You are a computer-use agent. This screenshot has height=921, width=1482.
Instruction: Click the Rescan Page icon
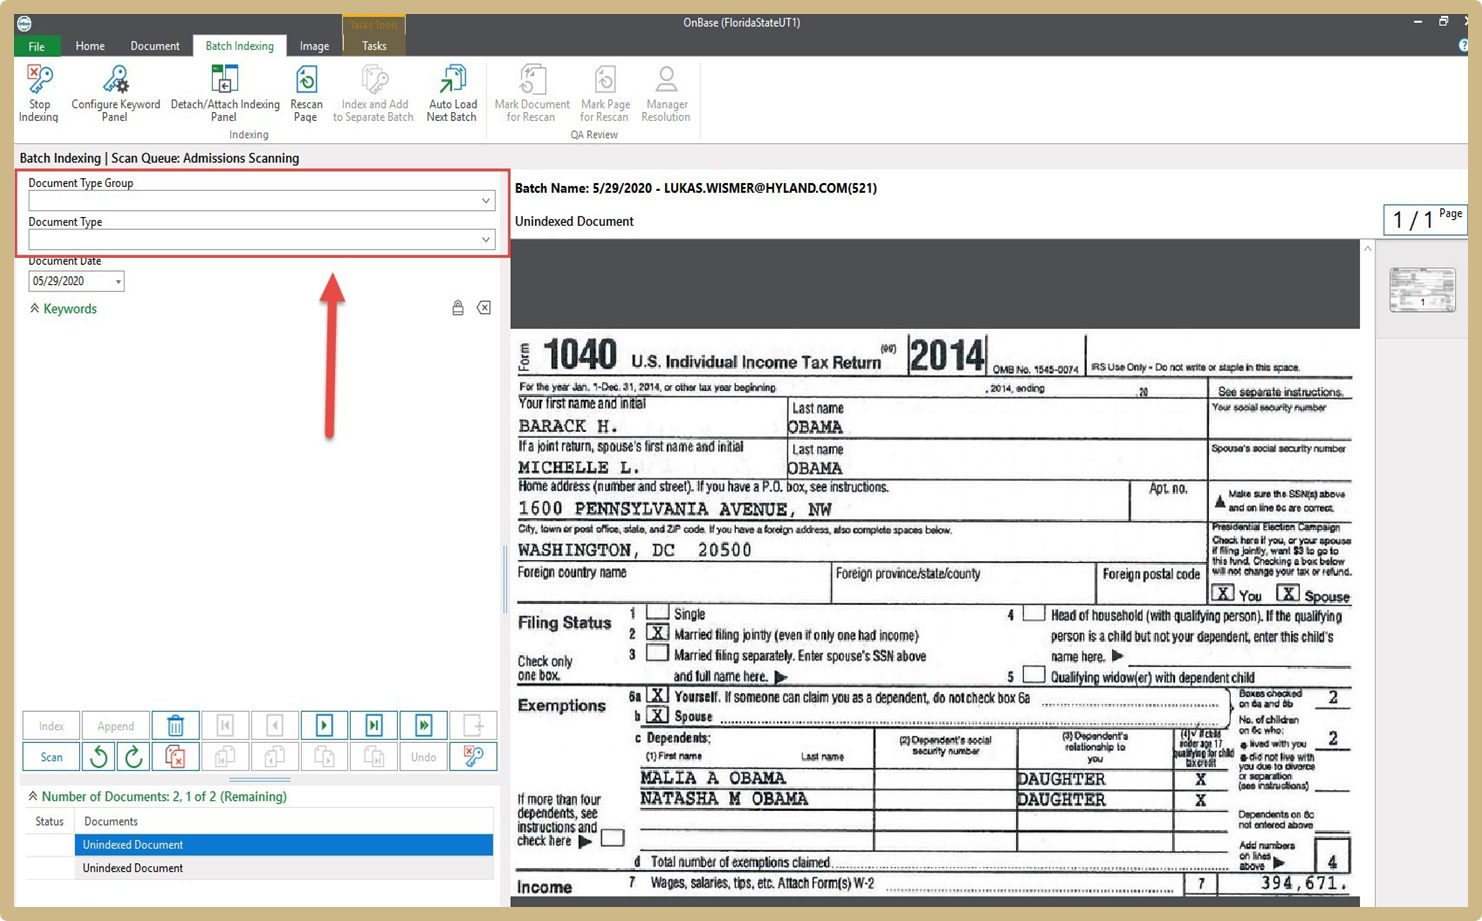(306, 94)
